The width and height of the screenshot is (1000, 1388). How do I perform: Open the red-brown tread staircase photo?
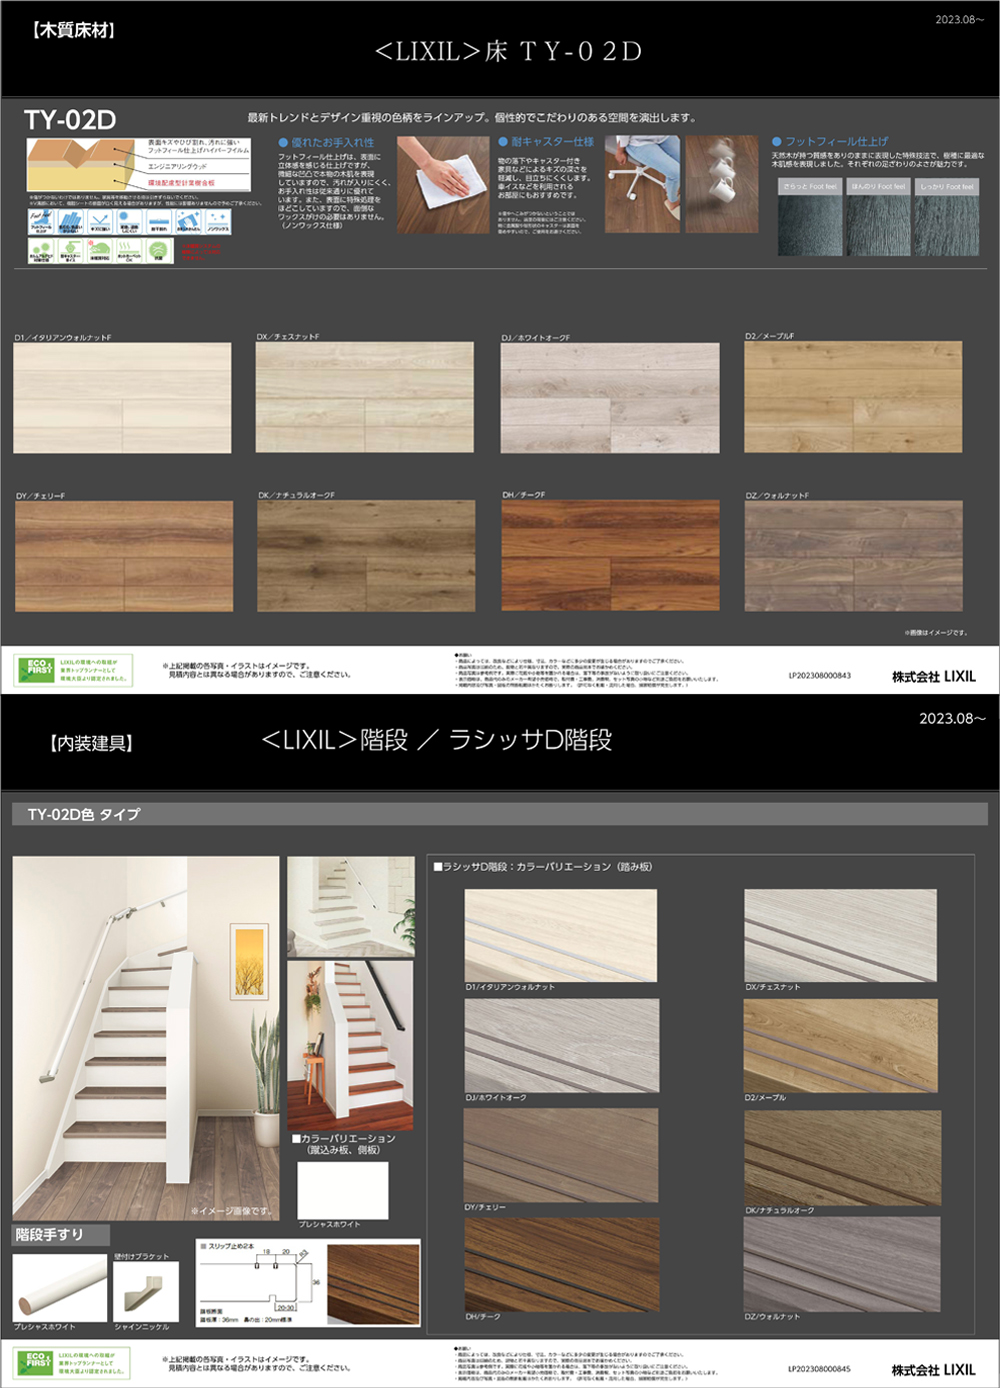tap(350, 1046)
